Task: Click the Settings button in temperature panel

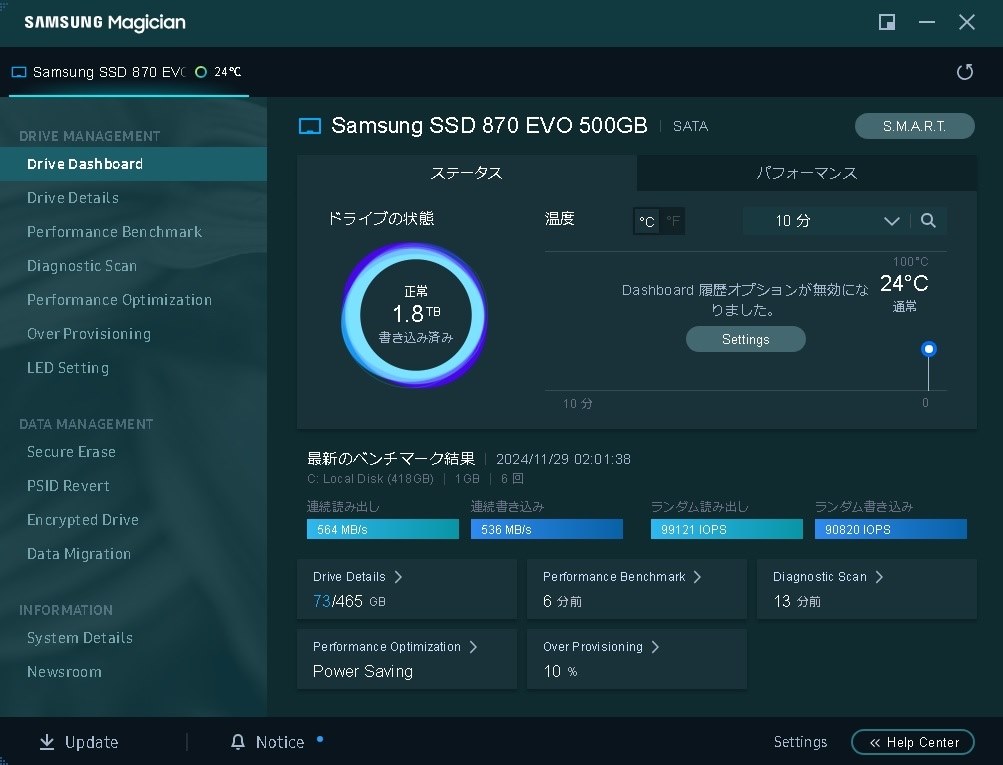Action: [745, 339]
